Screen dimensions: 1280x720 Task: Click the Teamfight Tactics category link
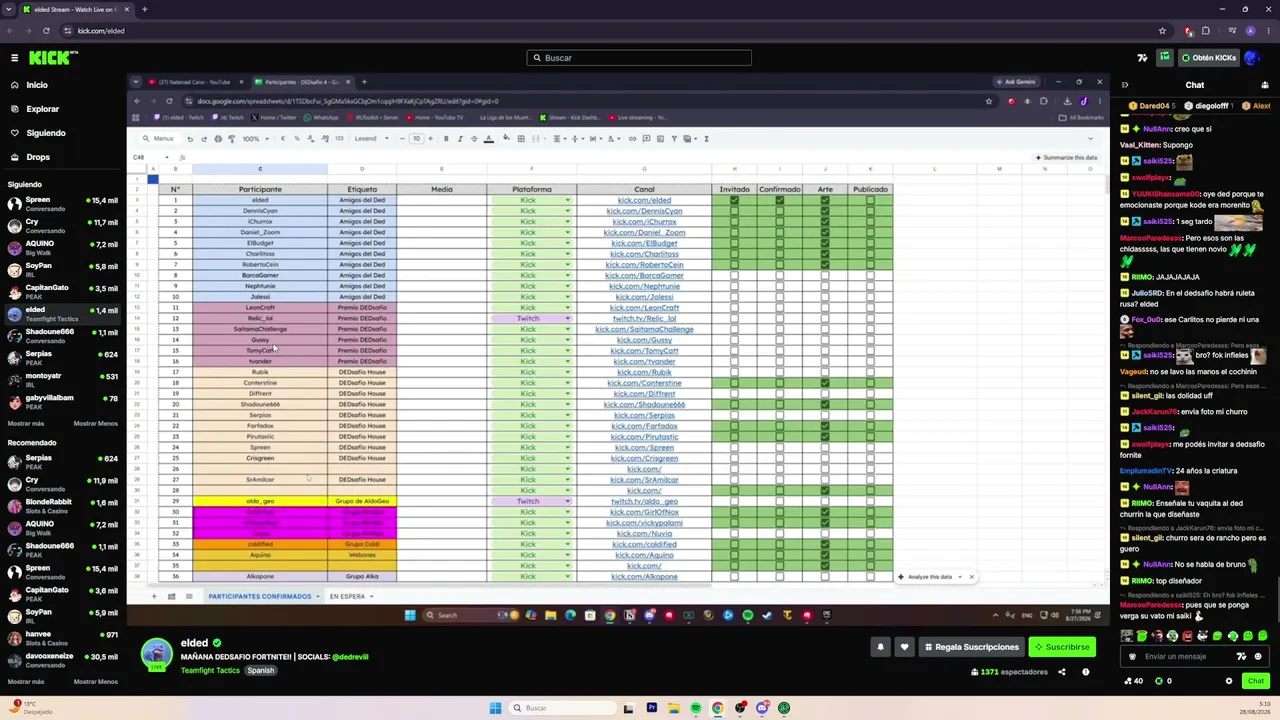pos(211,670)
